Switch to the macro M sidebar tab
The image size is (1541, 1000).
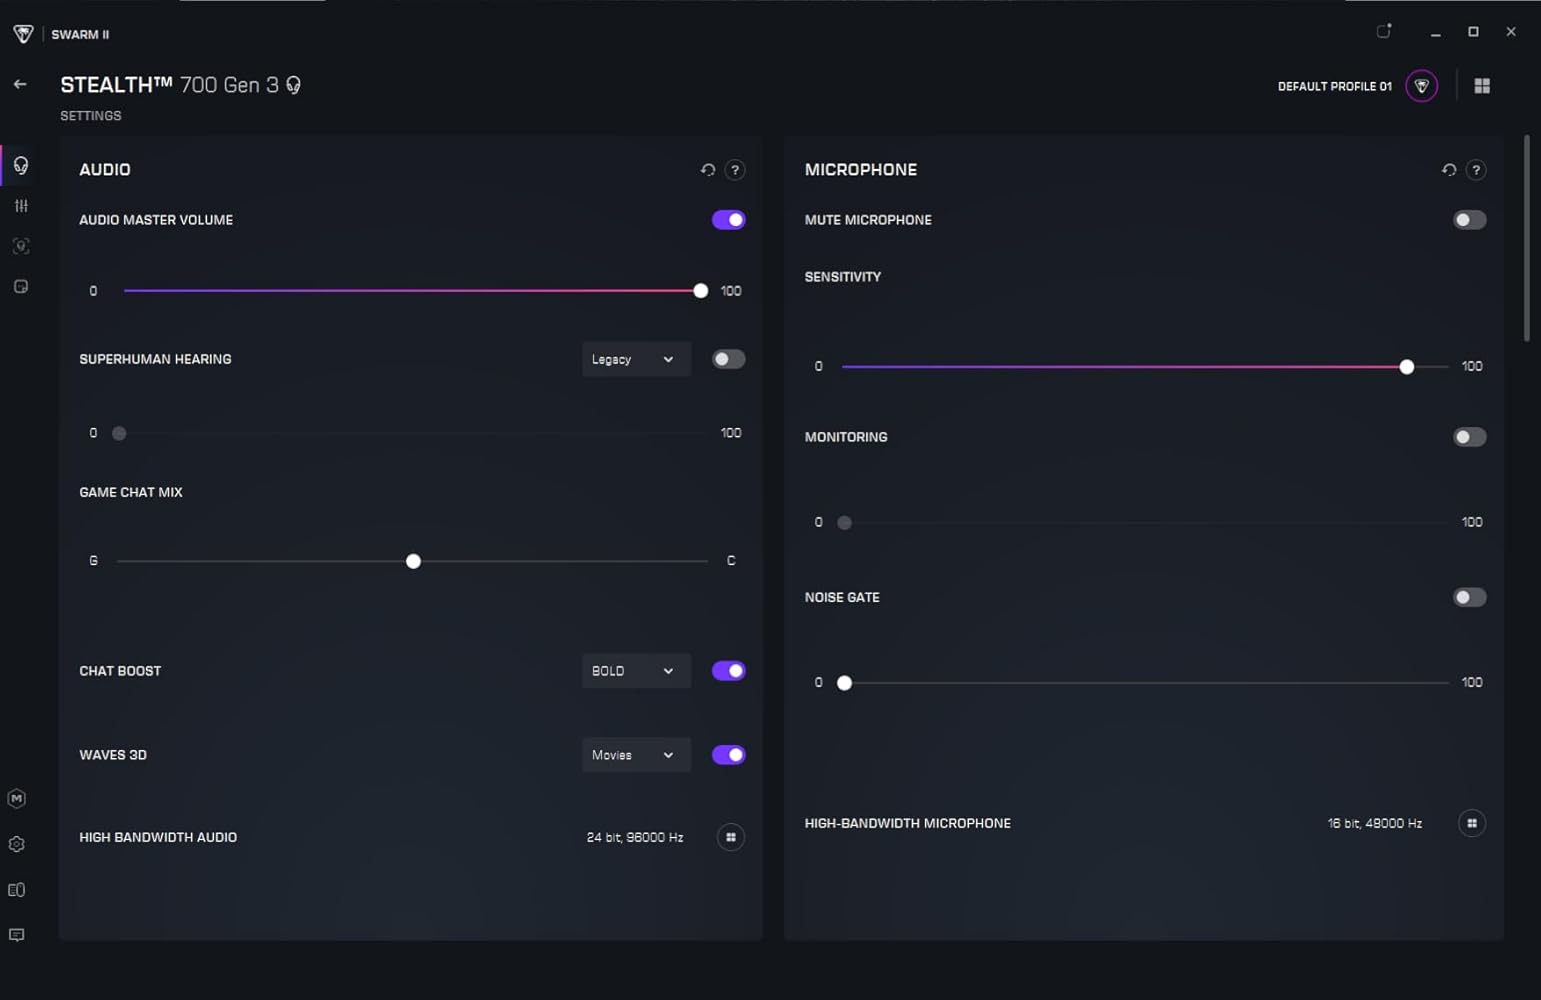coord(17,798)
